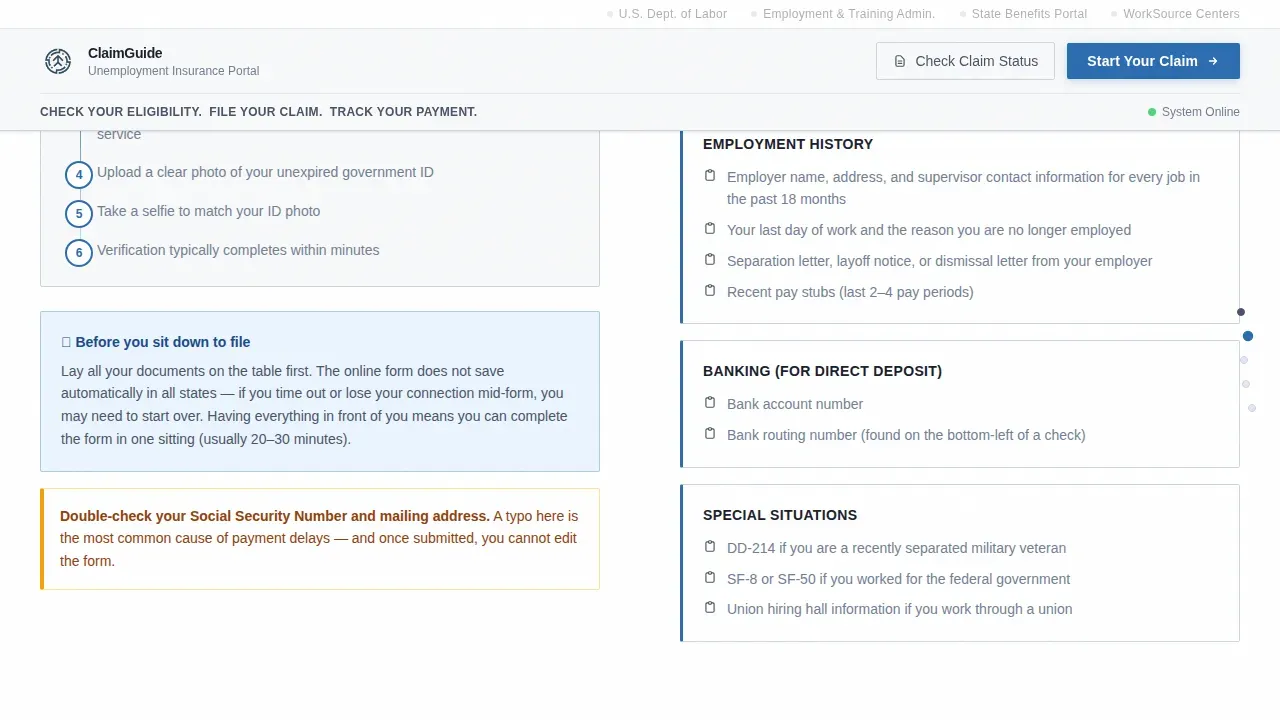
Task: Click the text Bank routing number (found on the bottom-left of a check)
Action: tap(906, 435)
